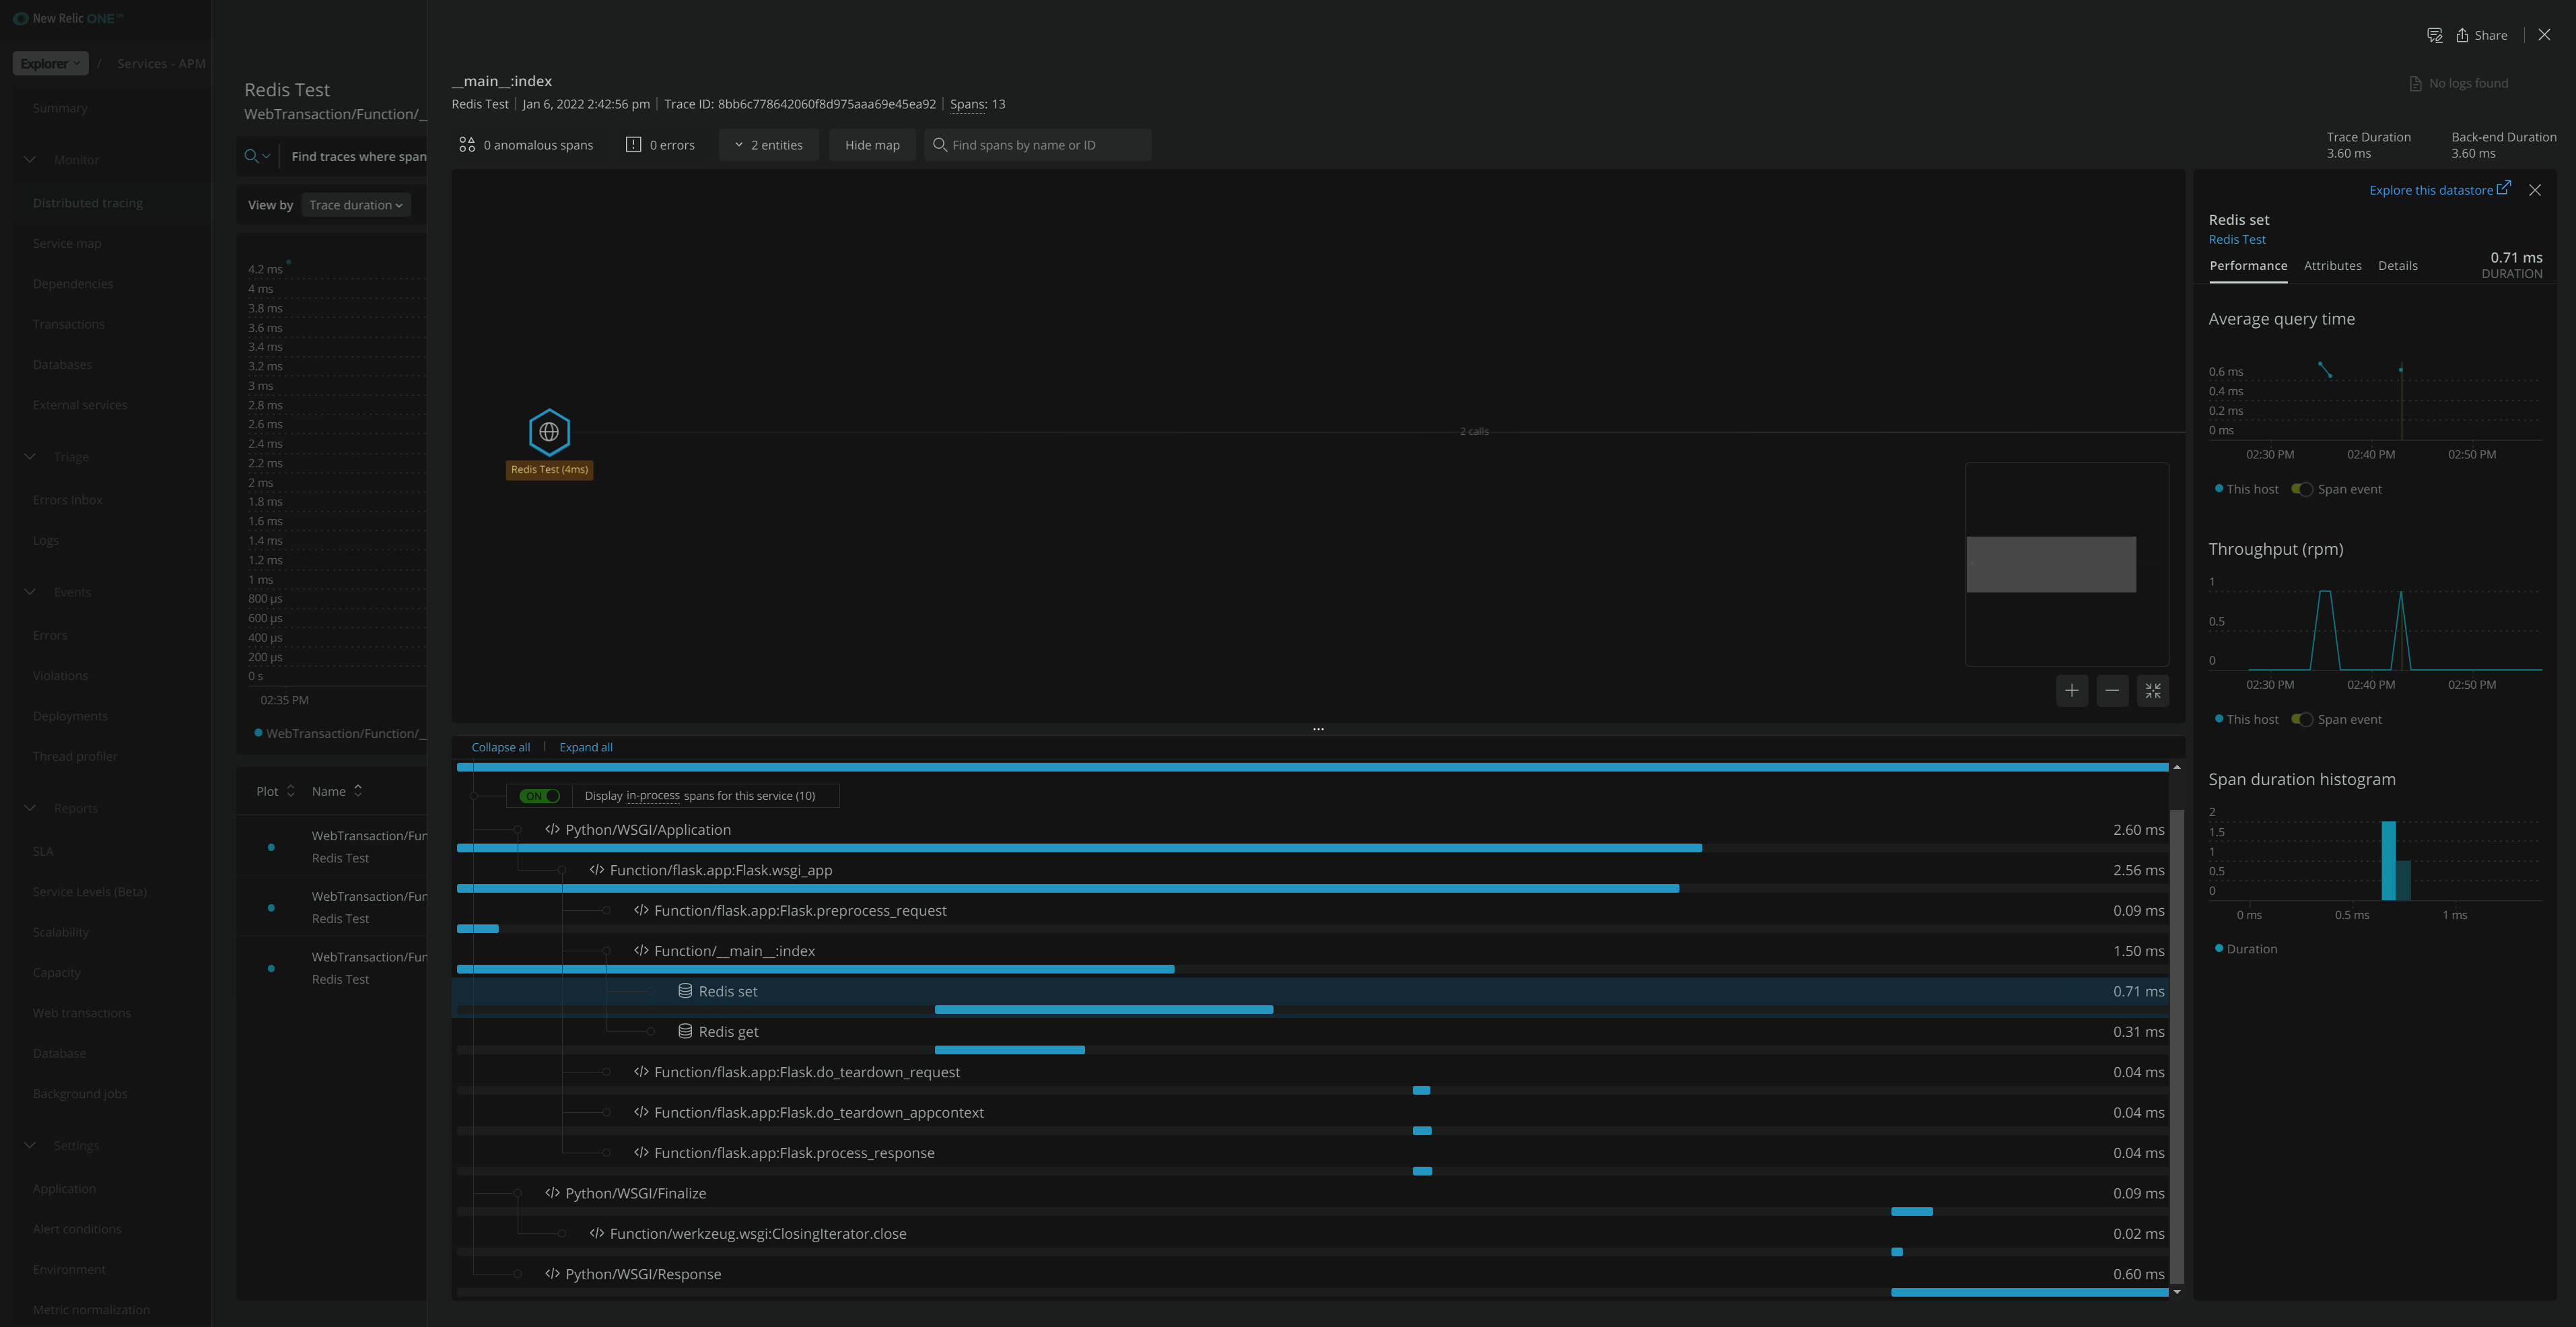This screenshot has height=1327, width=2576.
Task: Toggle in-process spans display ON switch
Action: coord(540,796)
